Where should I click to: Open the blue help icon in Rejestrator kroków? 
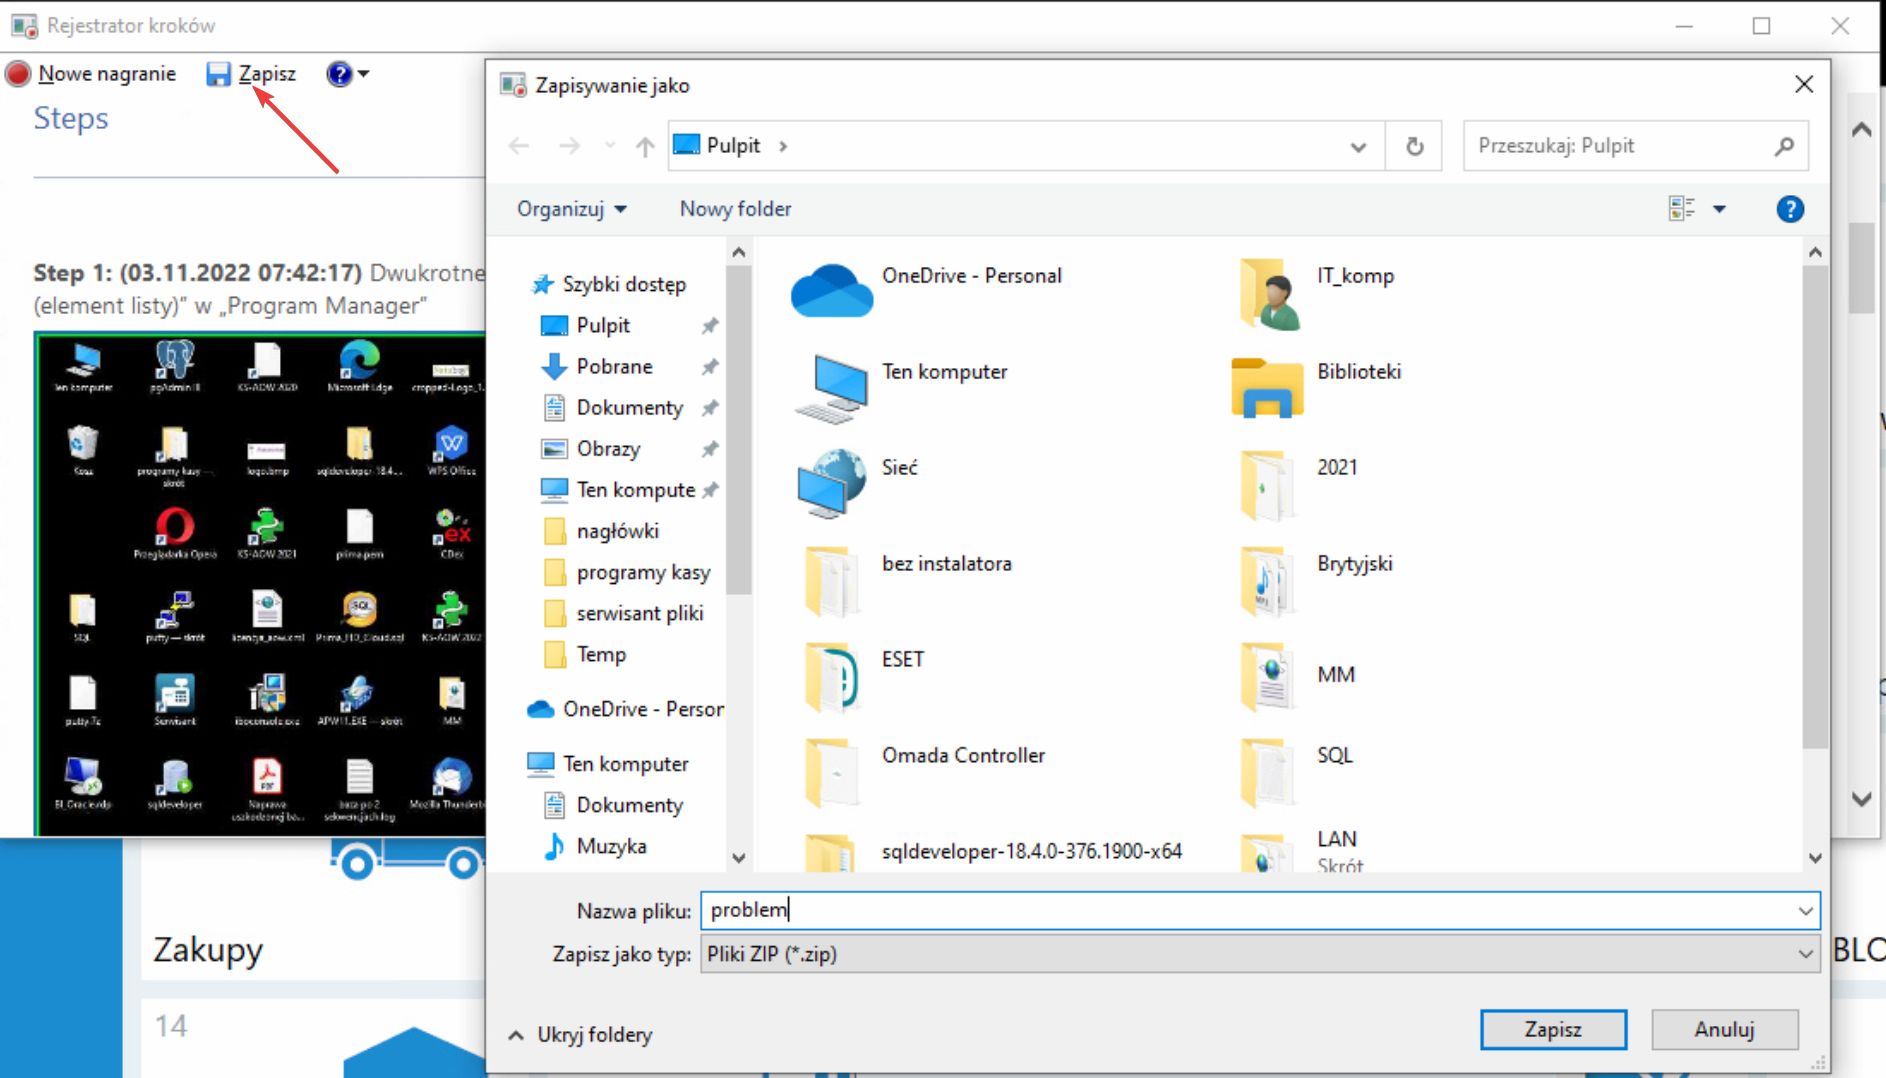[339, 74]
